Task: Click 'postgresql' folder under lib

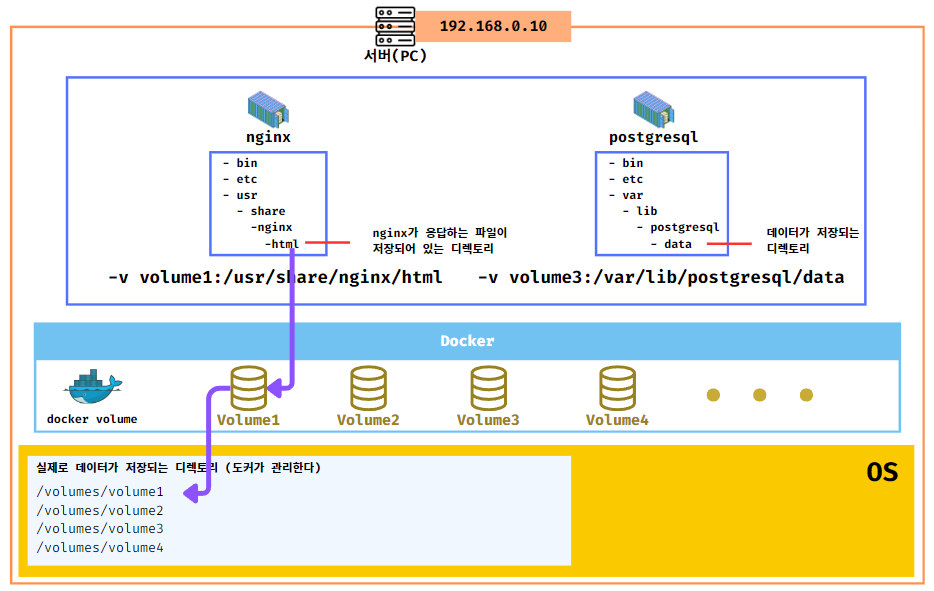Action: click(x=684, y=227)
